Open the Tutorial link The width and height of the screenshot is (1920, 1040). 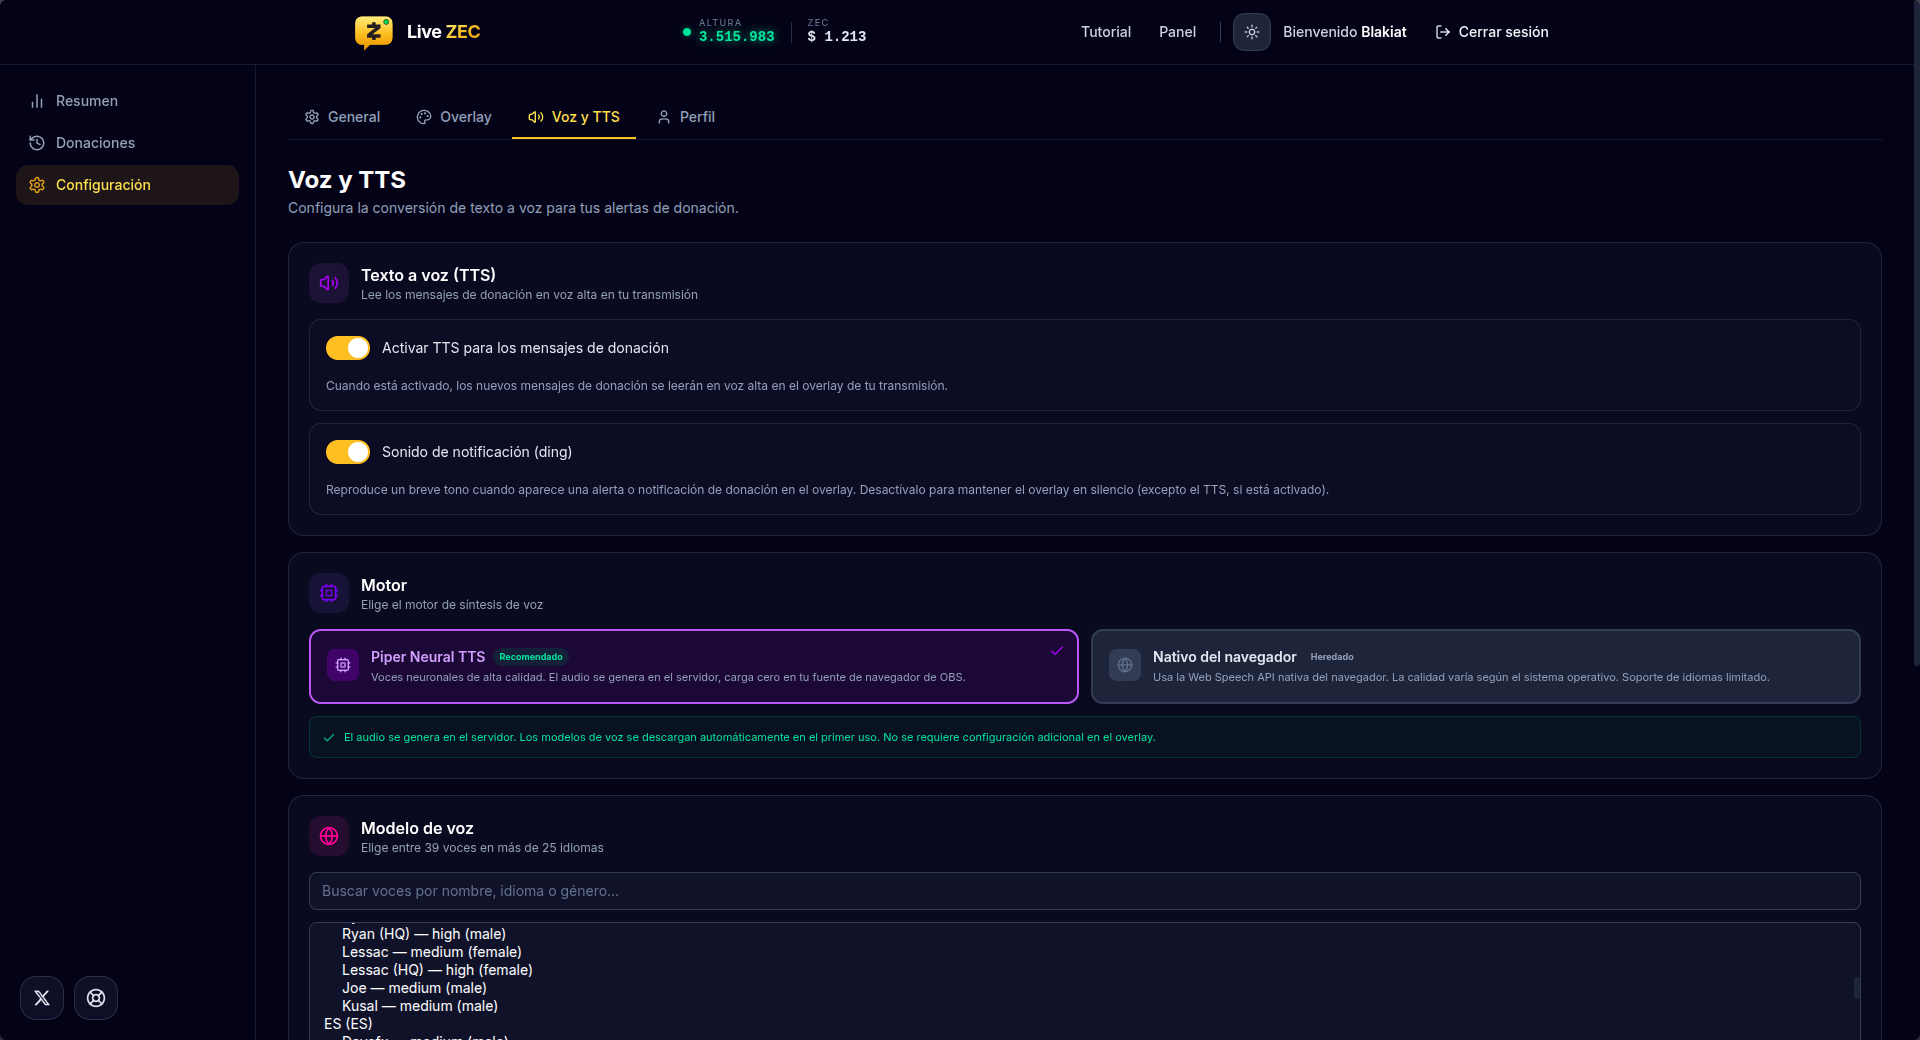(x=1106, y=32)
